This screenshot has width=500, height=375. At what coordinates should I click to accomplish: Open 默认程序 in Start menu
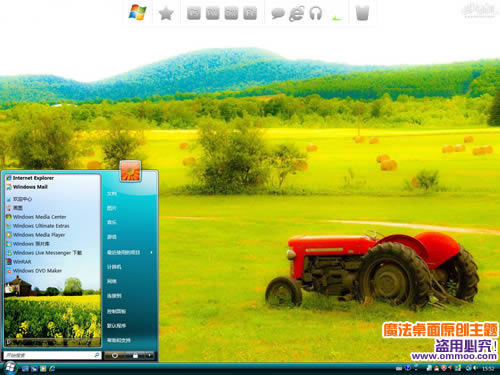click(x=116, y=326)
